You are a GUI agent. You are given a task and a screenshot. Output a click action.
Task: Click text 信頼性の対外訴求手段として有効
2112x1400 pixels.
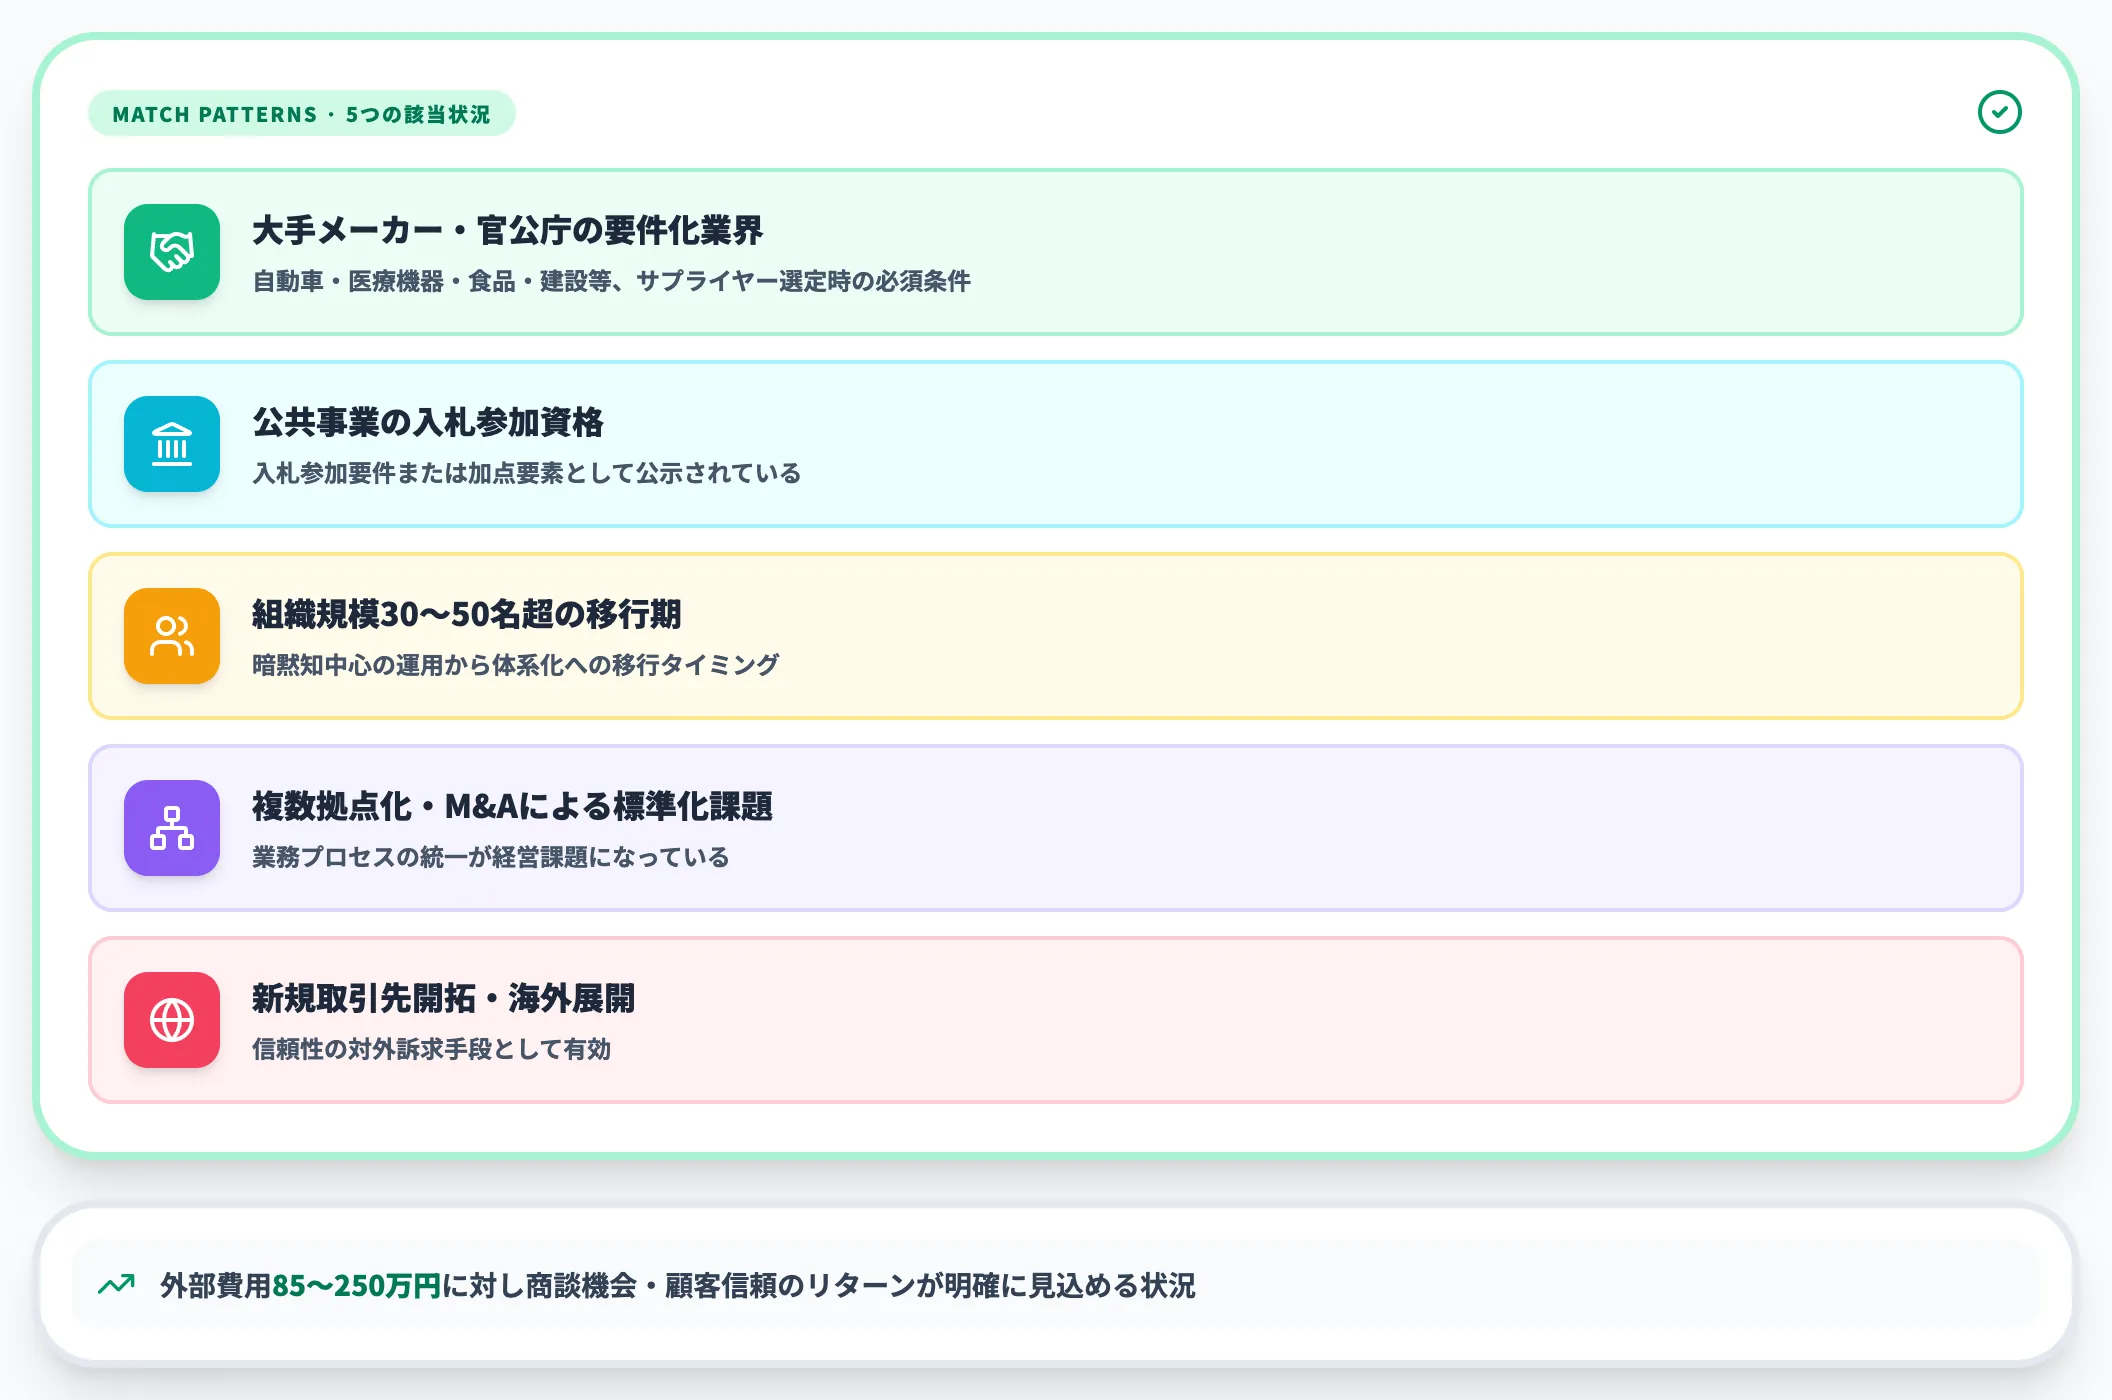[x=432, y=1049]
